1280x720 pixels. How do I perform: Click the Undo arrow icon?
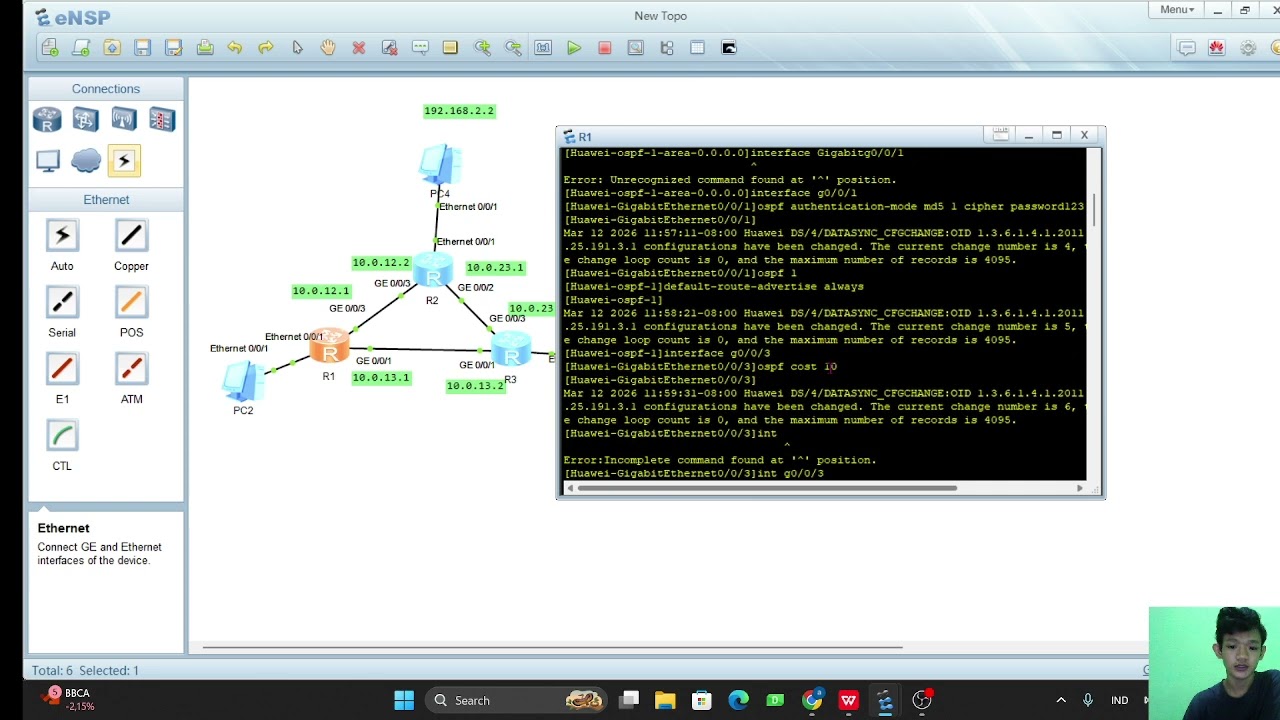(x=234, y=47)
